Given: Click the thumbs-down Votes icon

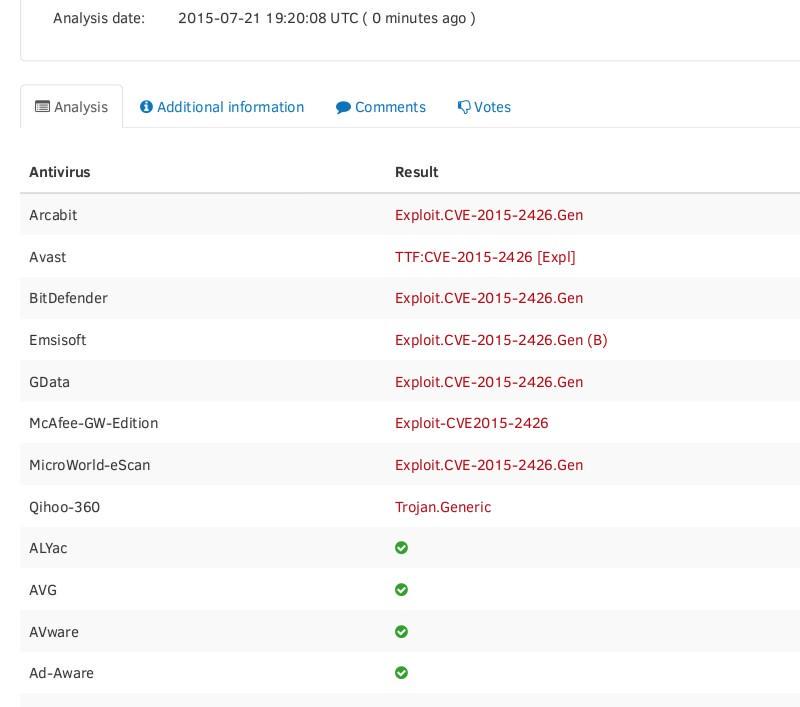Looking at the screenshot, I should (x=464, y=107).
